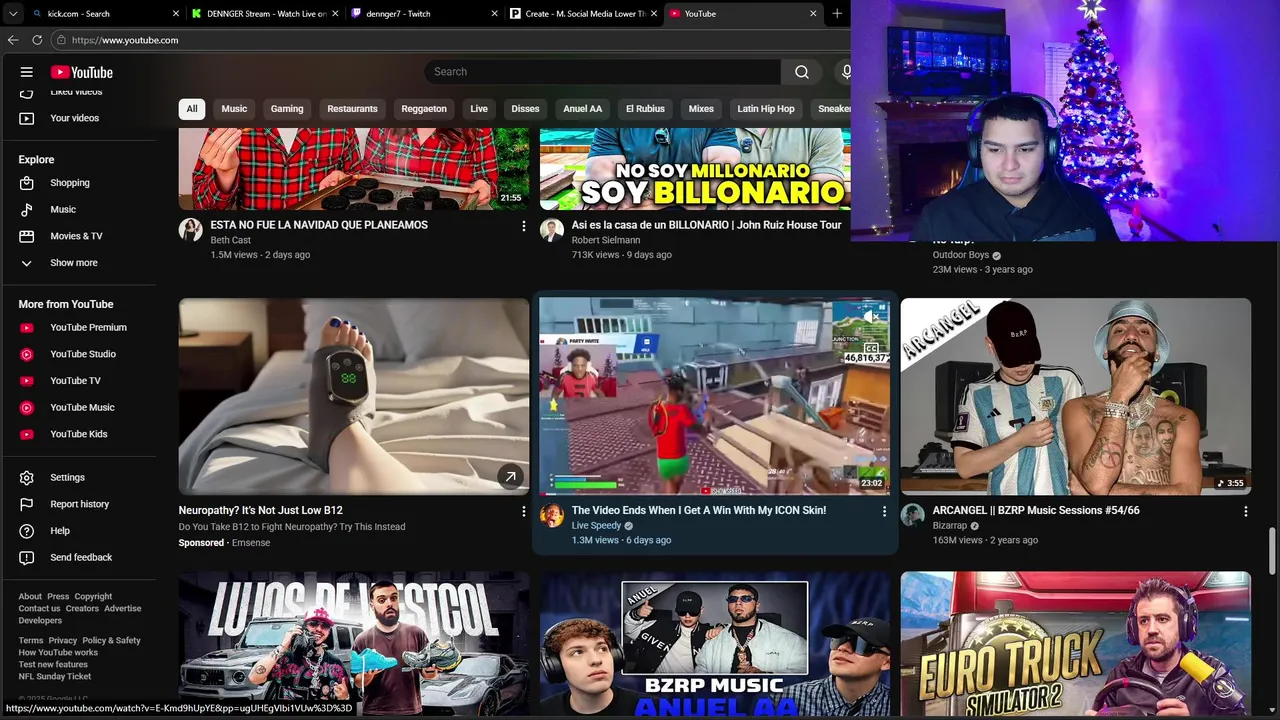Select the Latin Hip Hop filter chip
The width and height of the screenshot is (1280, 720).
click(766, 109)
